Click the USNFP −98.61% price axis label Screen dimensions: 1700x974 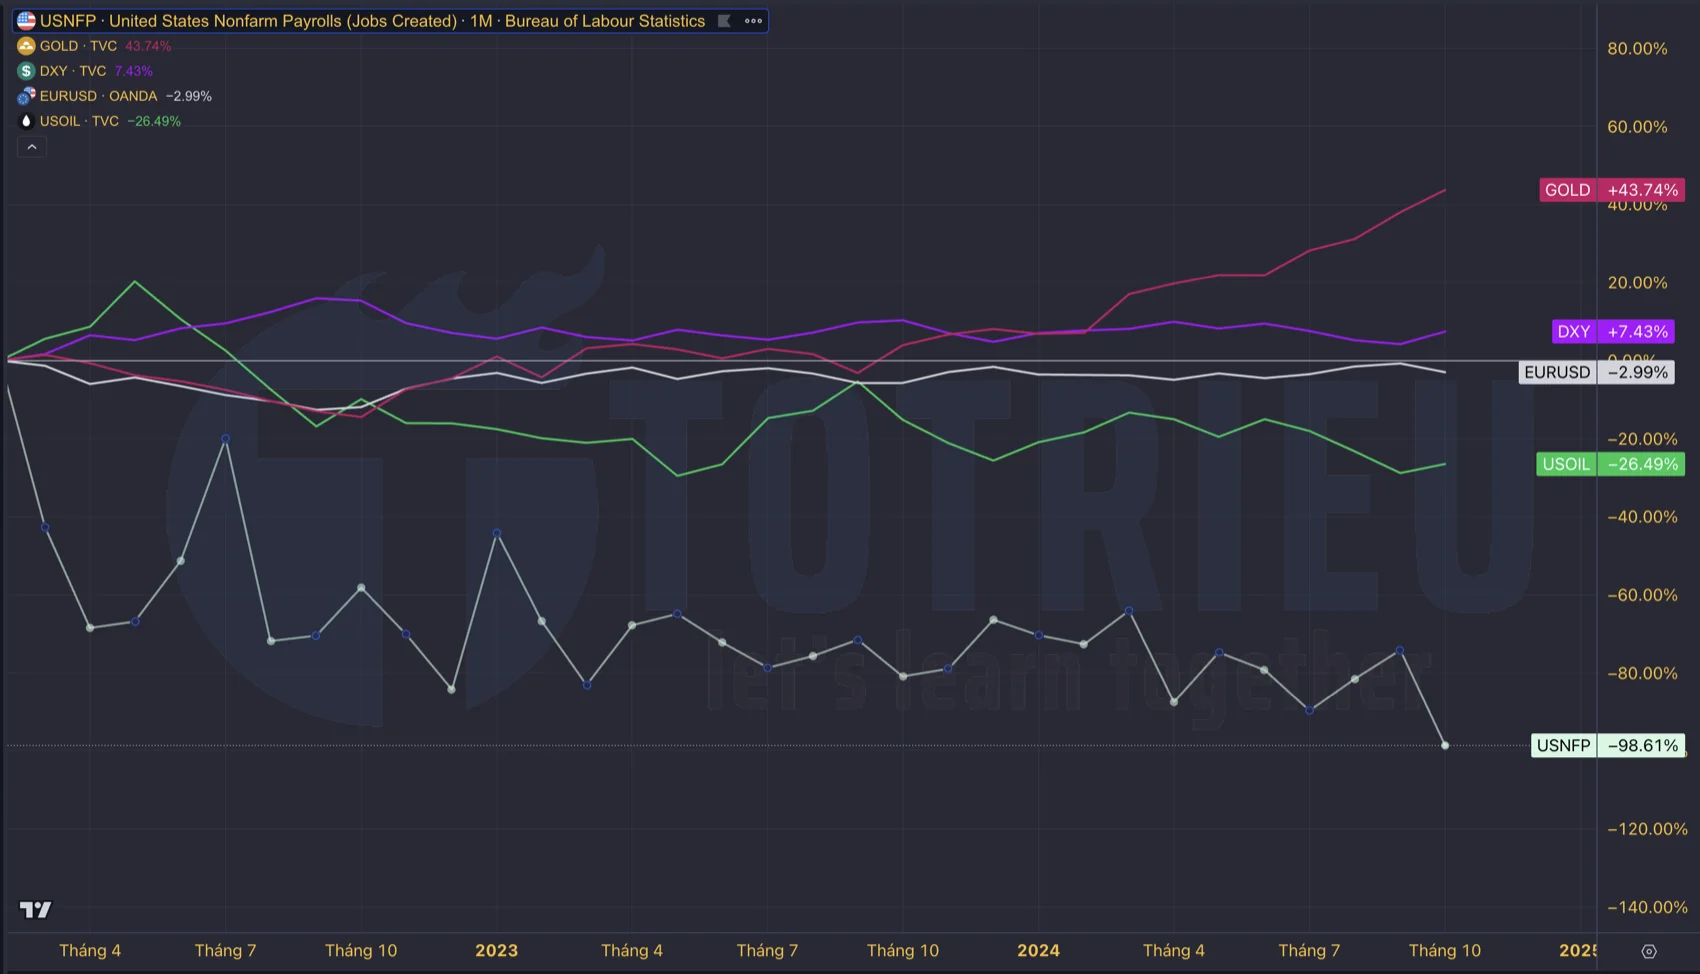1607,745
